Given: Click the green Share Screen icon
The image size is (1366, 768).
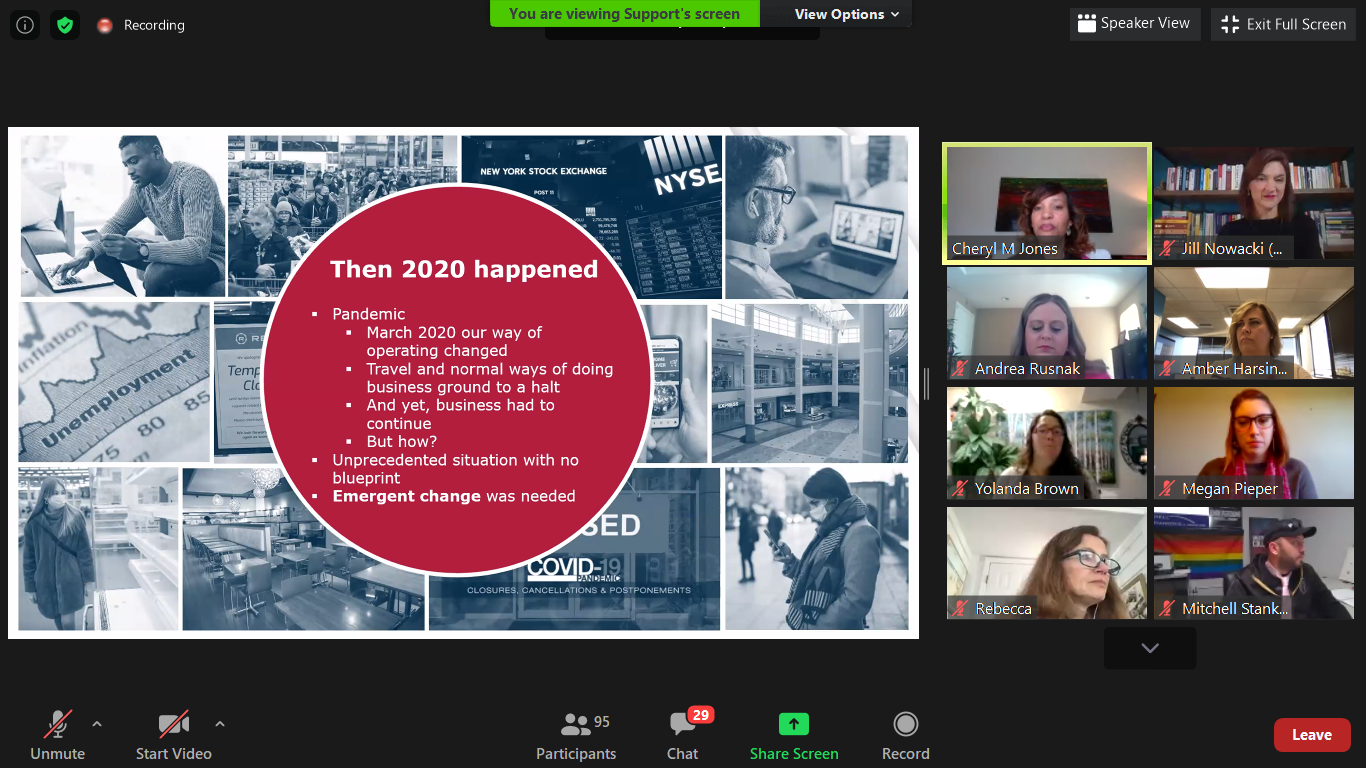Looking at the screenshot, I should click(794, 724).
